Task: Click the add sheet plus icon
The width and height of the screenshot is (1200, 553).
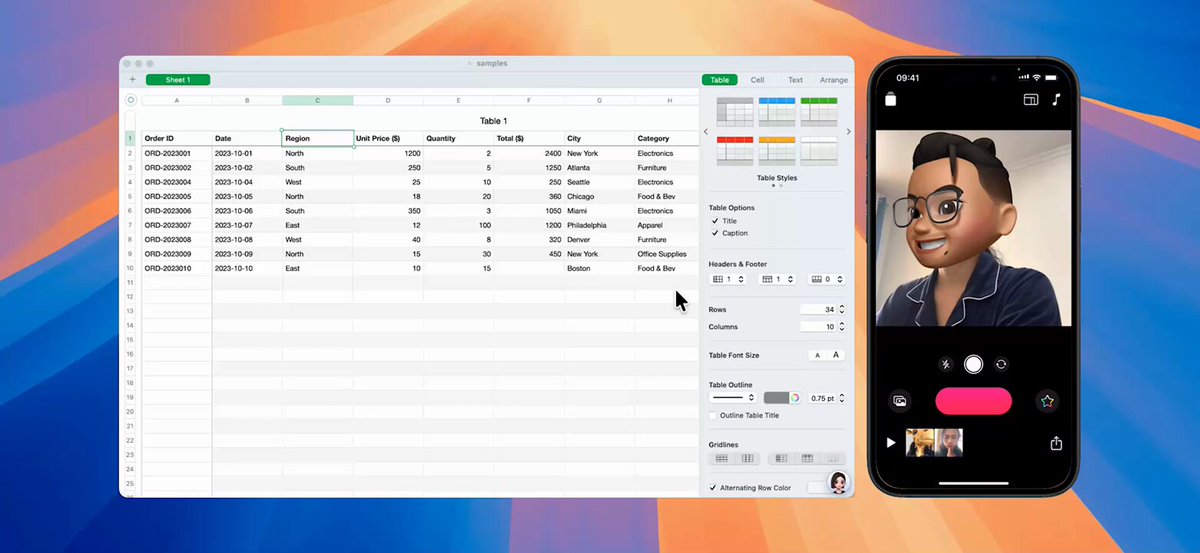Action: tap(132, 80)
